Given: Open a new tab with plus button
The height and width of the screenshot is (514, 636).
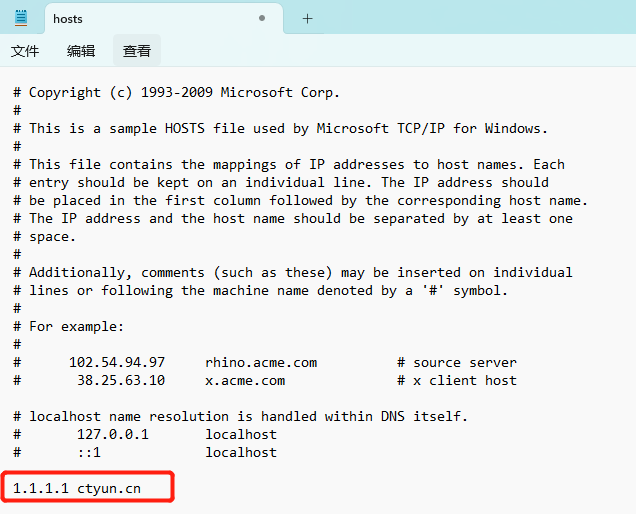Looking at the screenshot, I should pos(307,18).
